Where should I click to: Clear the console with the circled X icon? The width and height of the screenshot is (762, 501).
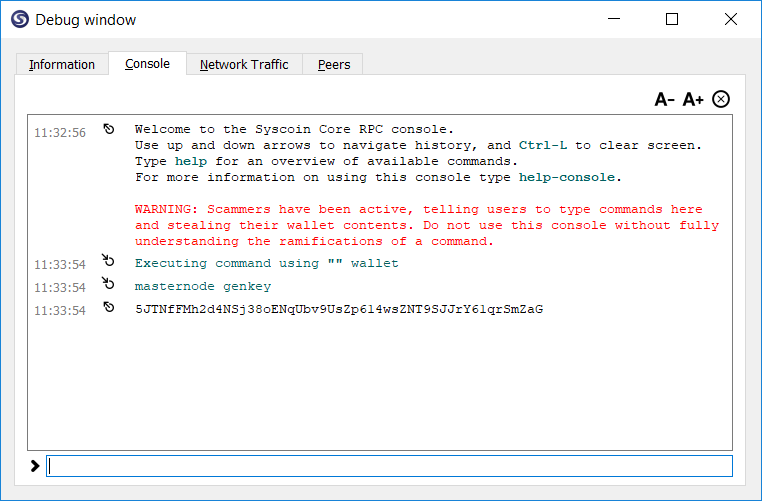click(721, 99)
